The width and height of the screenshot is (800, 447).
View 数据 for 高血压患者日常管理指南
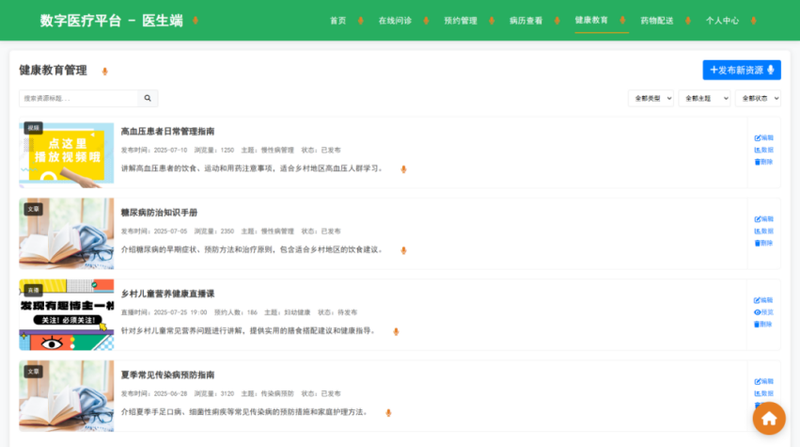(x=764, y=150)
